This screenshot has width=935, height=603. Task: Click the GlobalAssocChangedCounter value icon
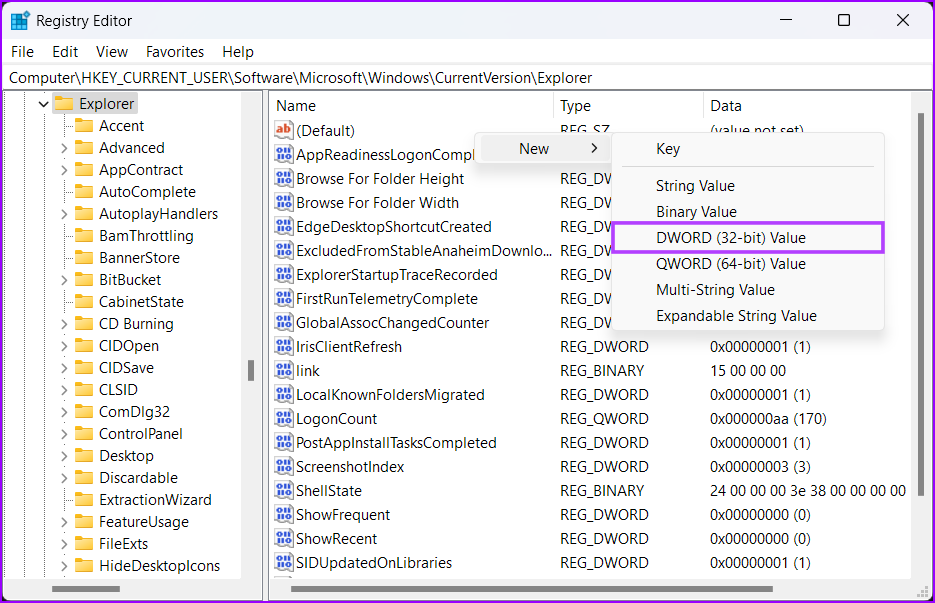283,323
